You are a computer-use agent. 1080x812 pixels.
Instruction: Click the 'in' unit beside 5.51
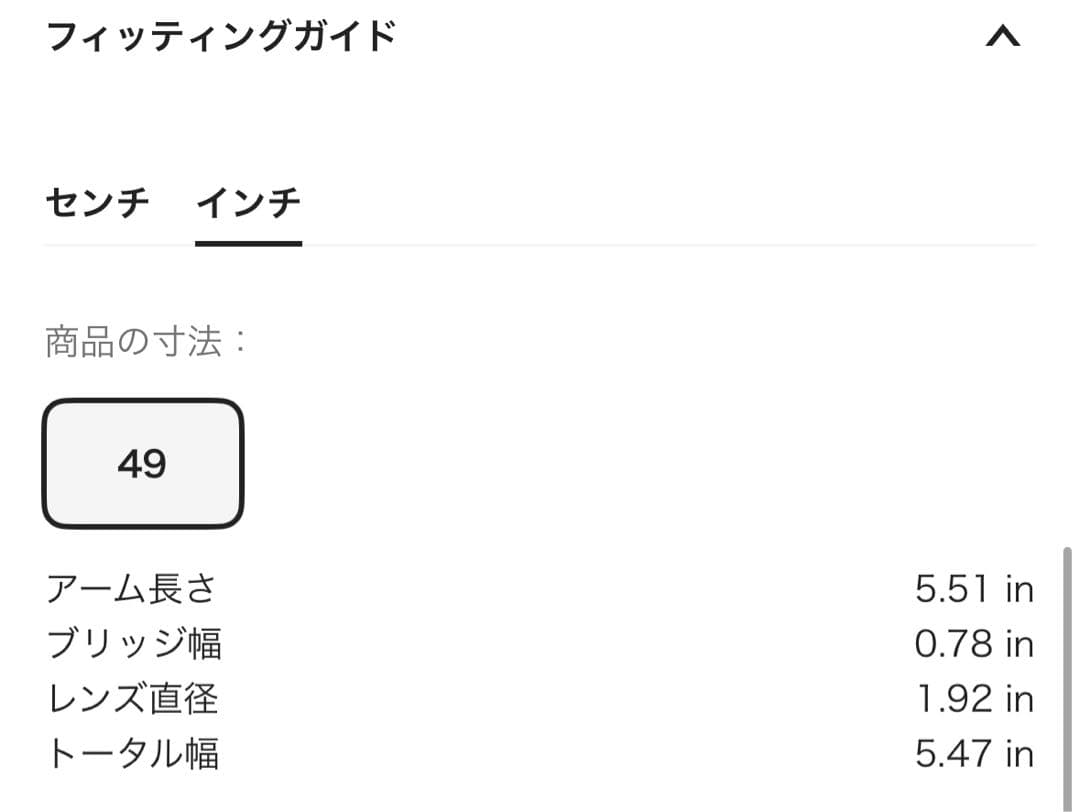pos(1019,589)
